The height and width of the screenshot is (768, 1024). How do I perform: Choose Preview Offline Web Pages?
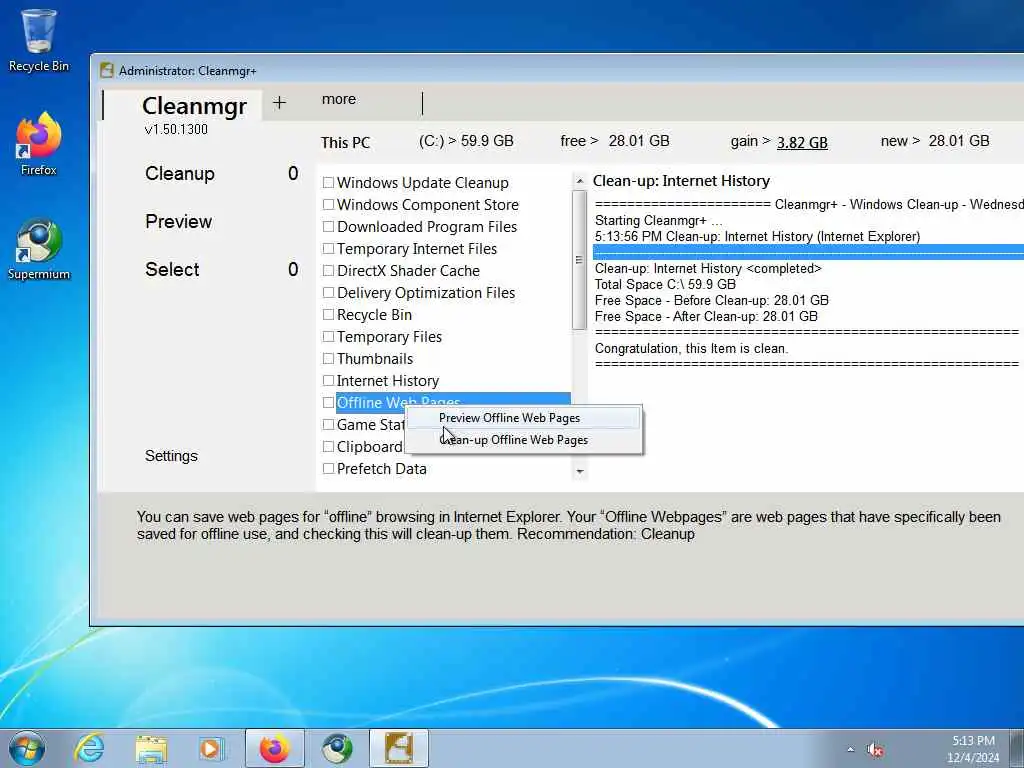(x=524, y=418)
